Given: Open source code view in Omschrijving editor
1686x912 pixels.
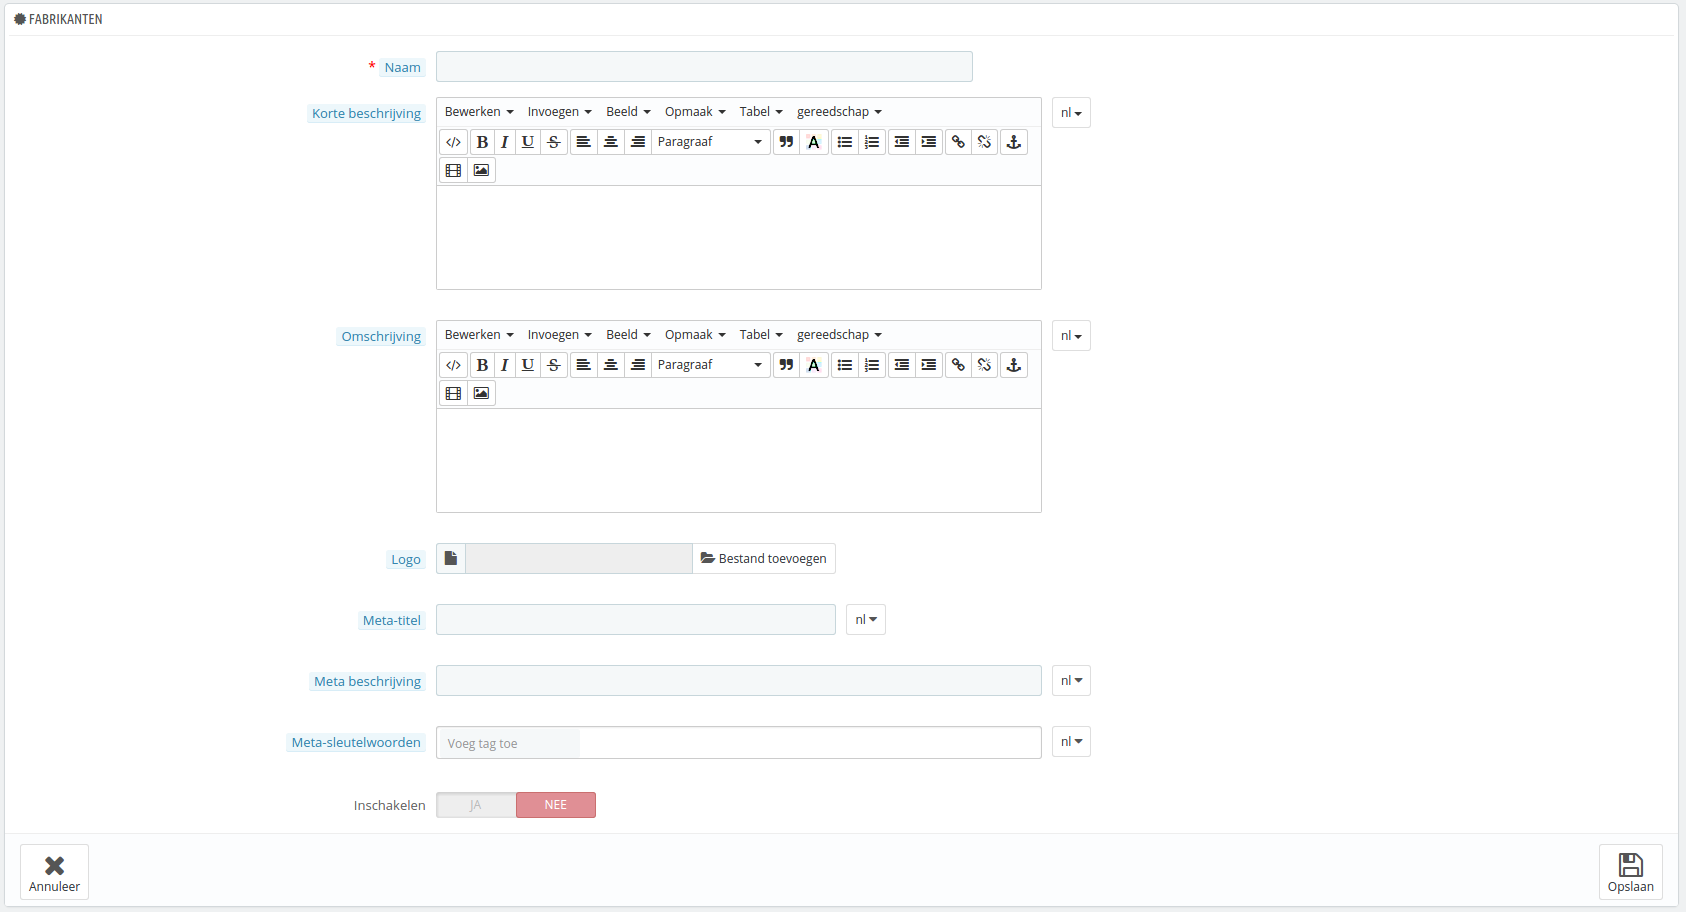Looking at the screenshot, I should tap(453, 365).
